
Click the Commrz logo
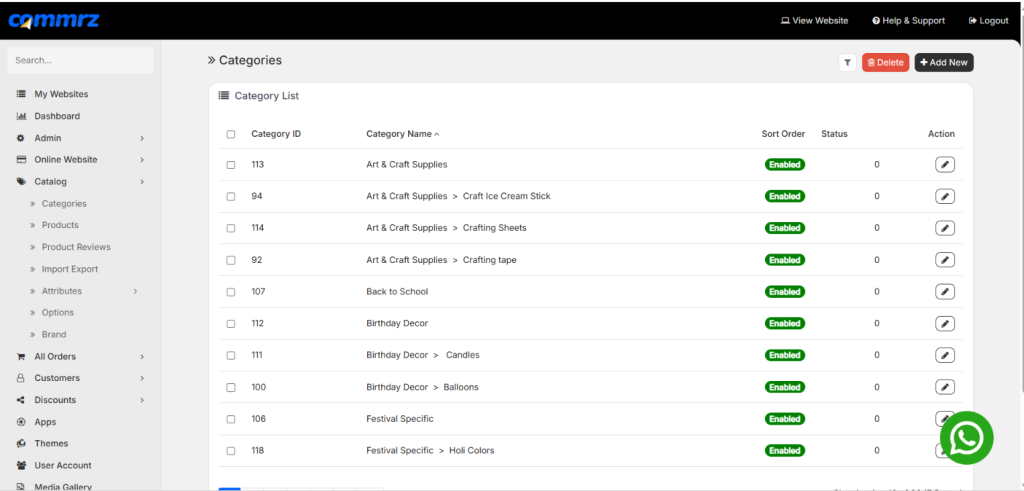(54, 20)
